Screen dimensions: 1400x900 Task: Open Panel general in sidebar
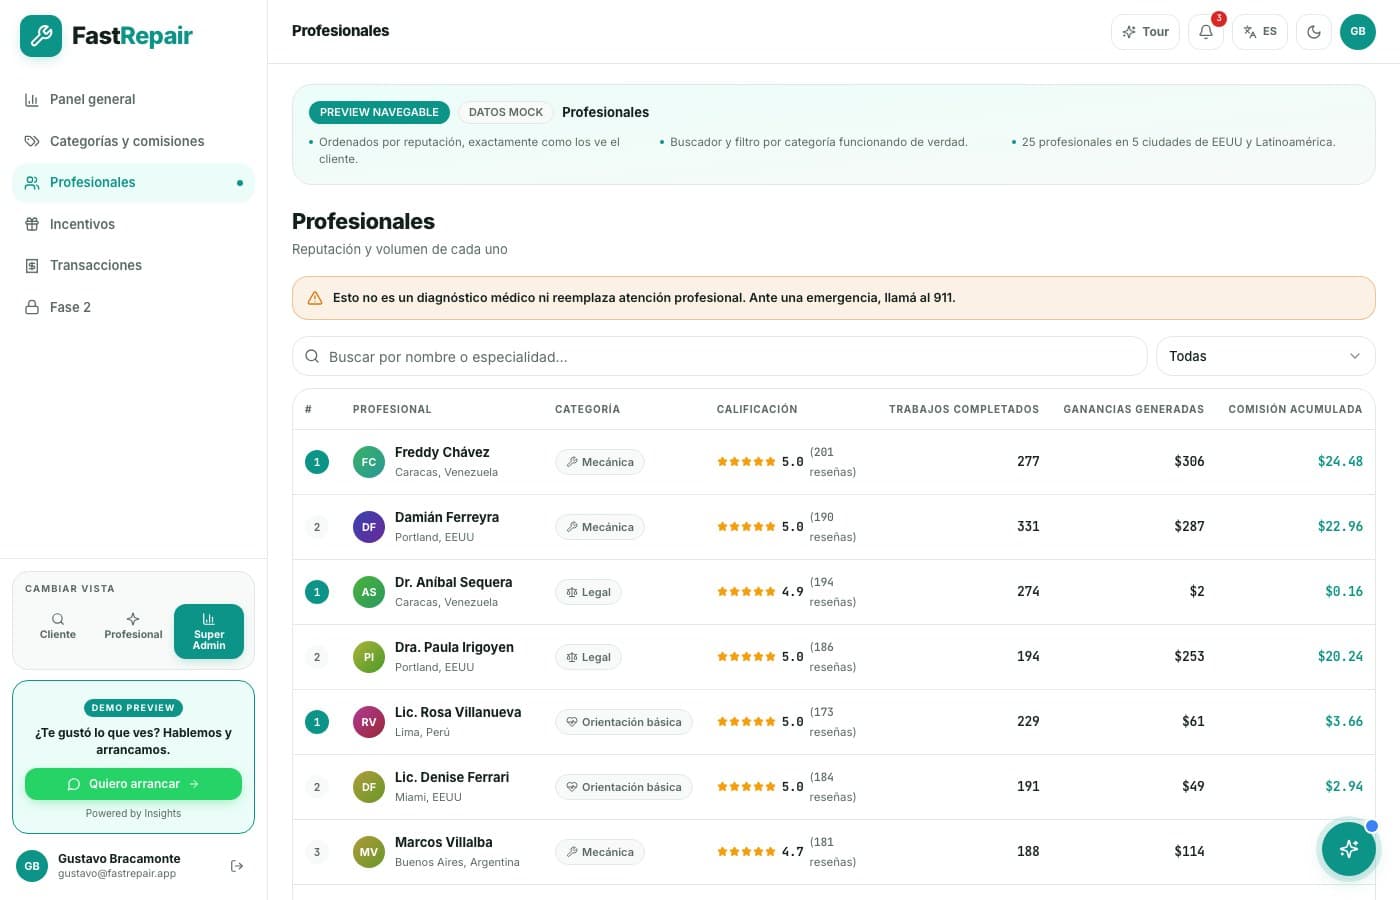pyautogui.click(x=133, y=99)
